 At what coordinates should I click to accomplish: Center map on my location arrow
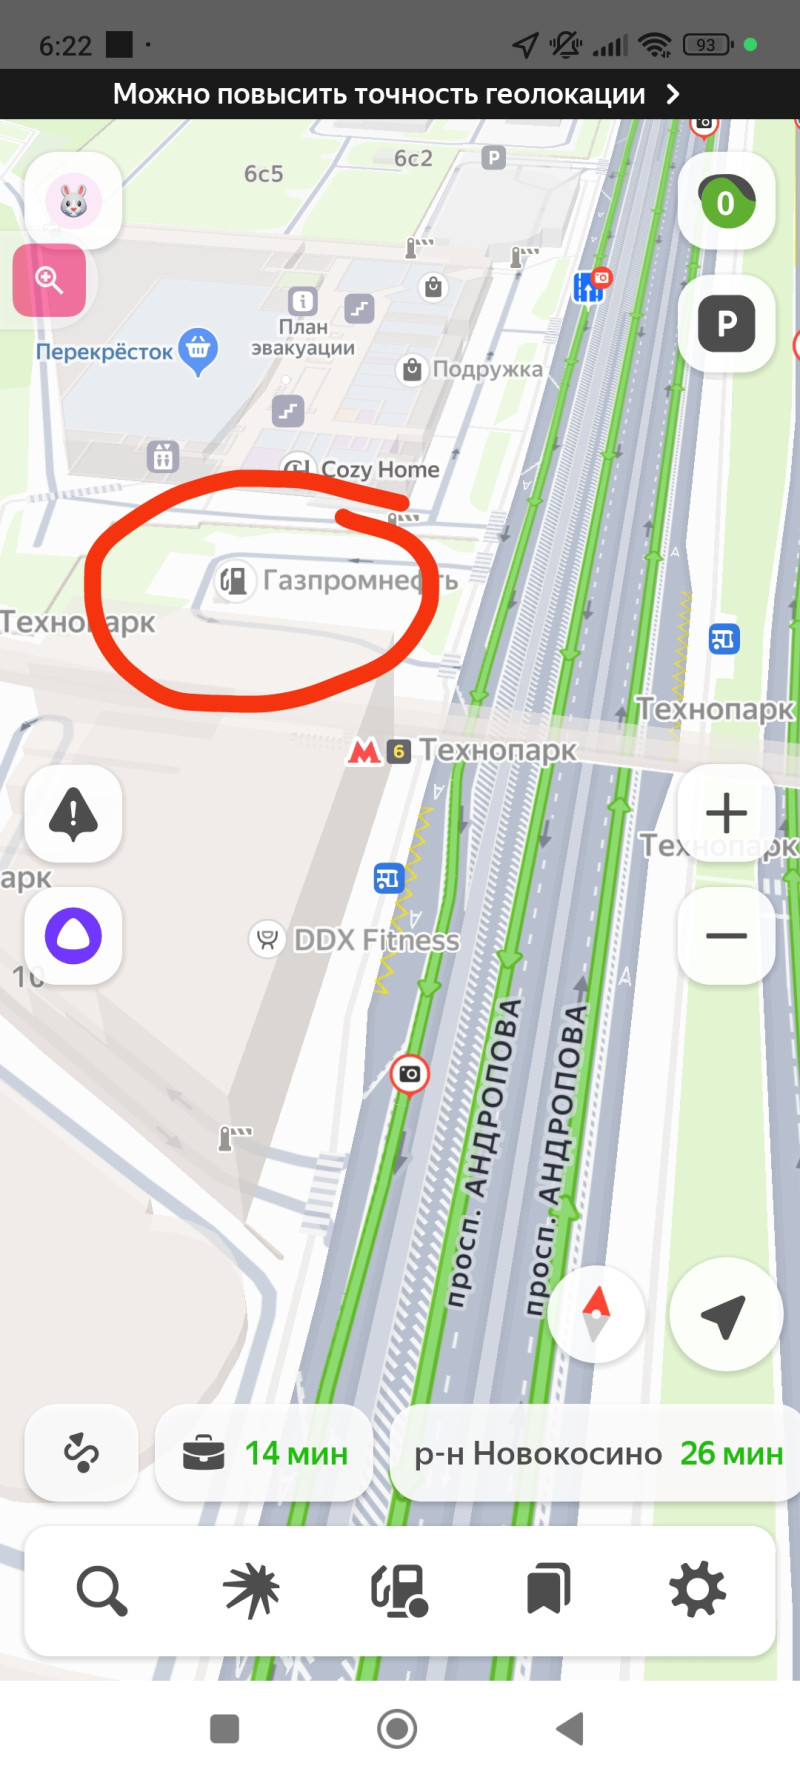(725, 1315)
